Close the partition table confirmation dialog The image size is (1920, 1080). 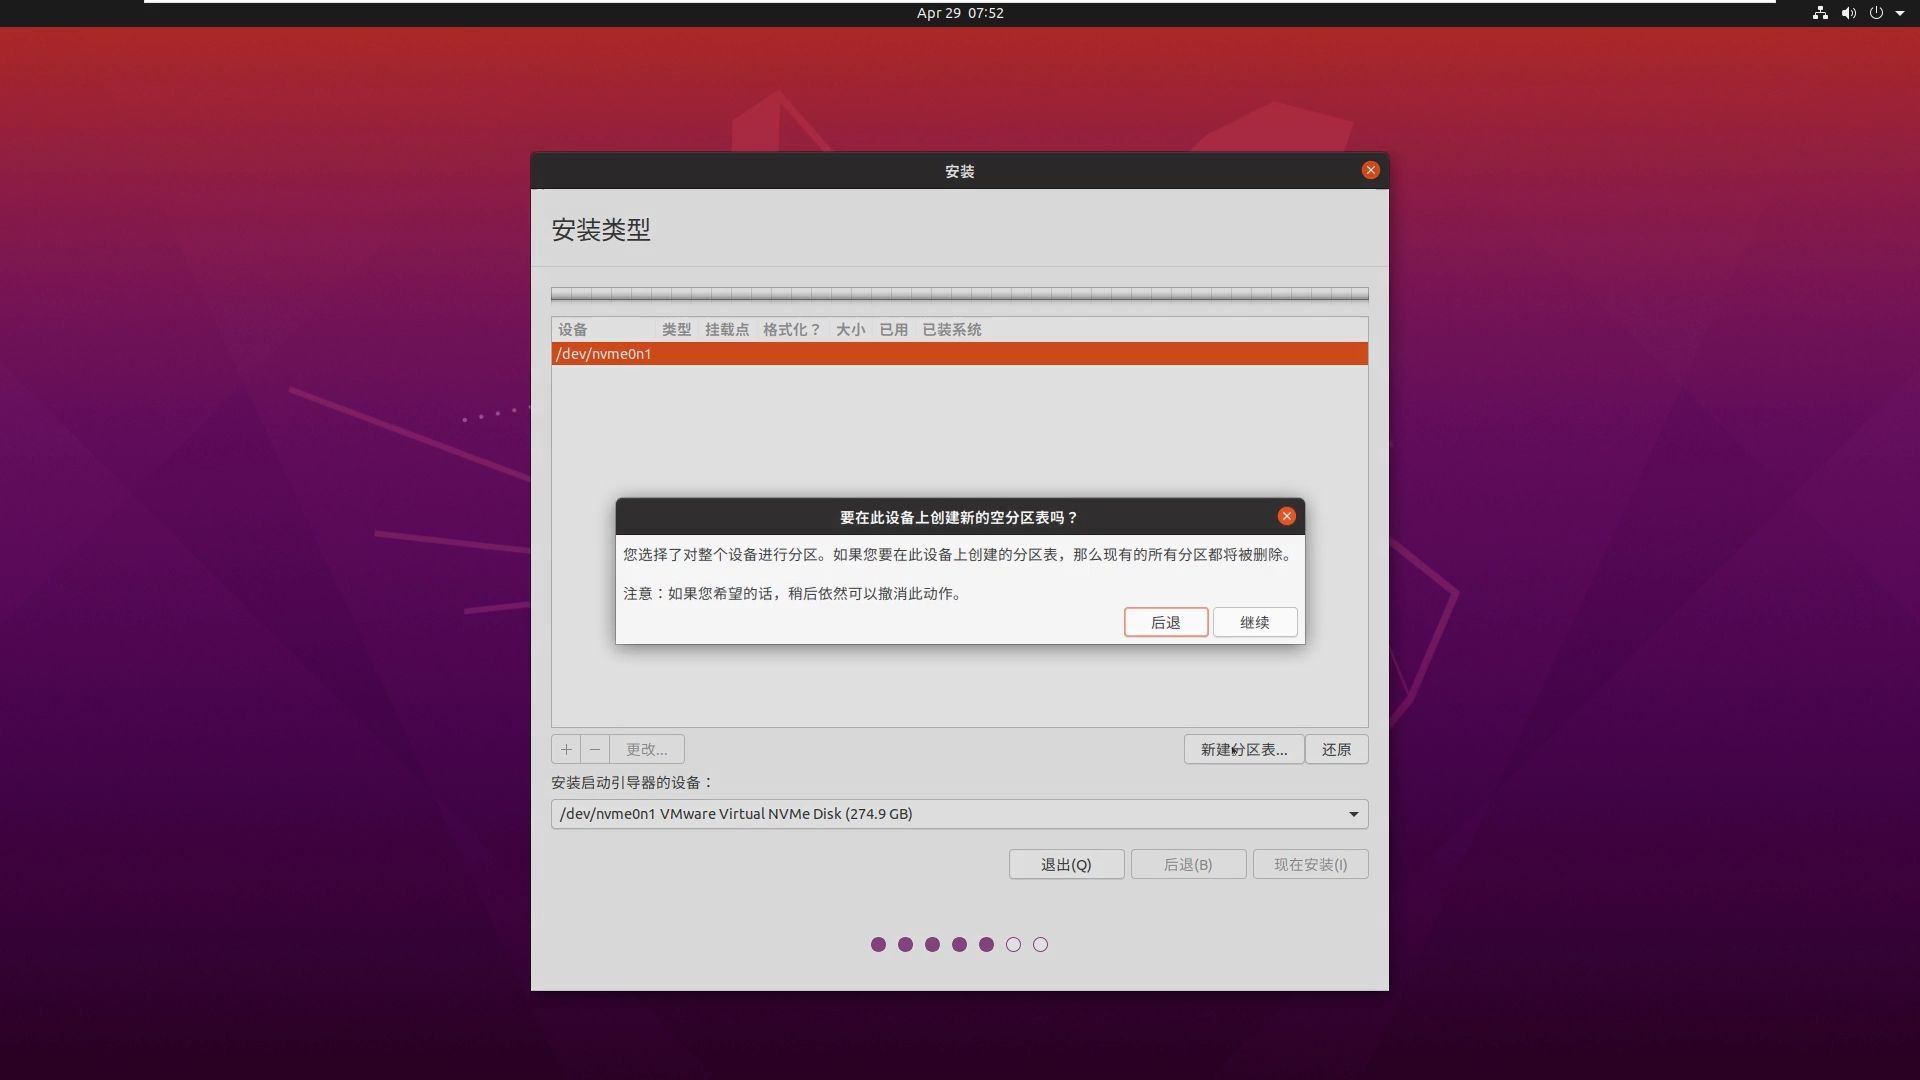[x=1286, y=516]
